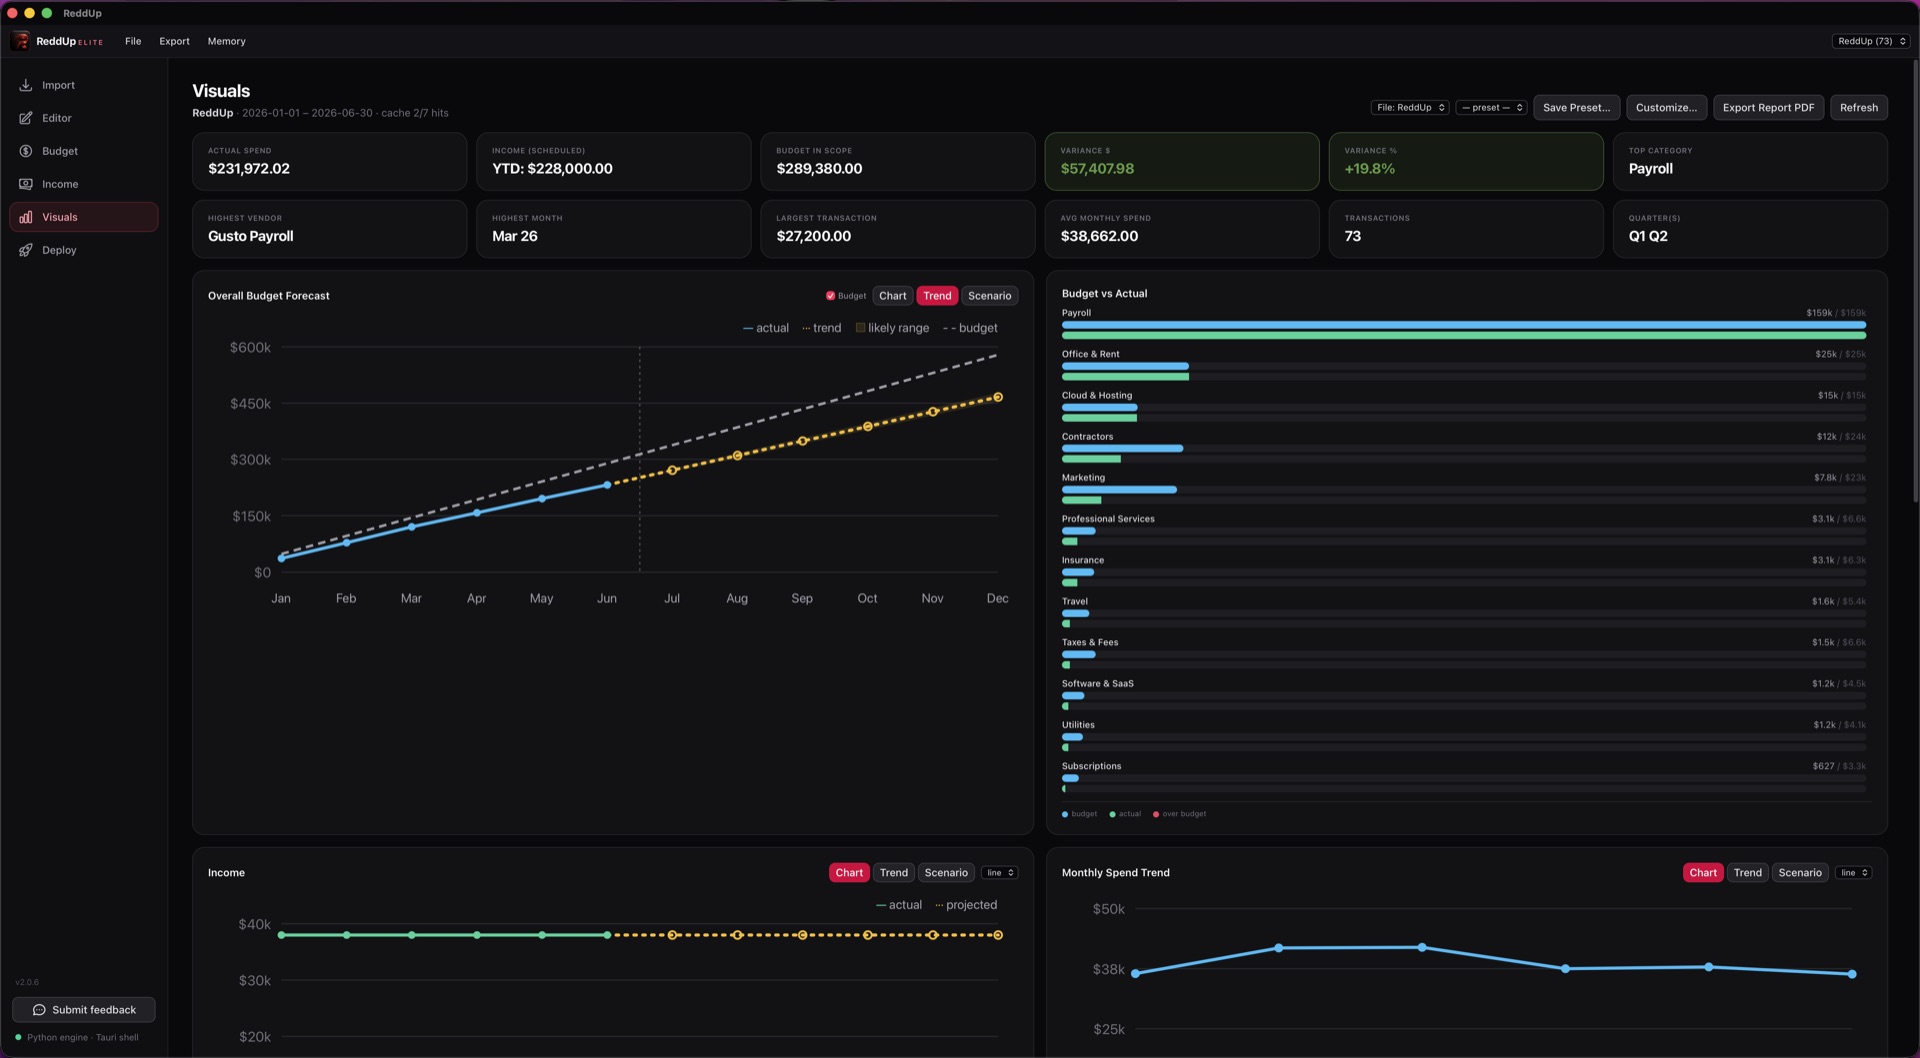The height and width of the screenshot is (1058, 1920).
Task: Click the Visuals bar chart icon
Action: pos(26,217)
